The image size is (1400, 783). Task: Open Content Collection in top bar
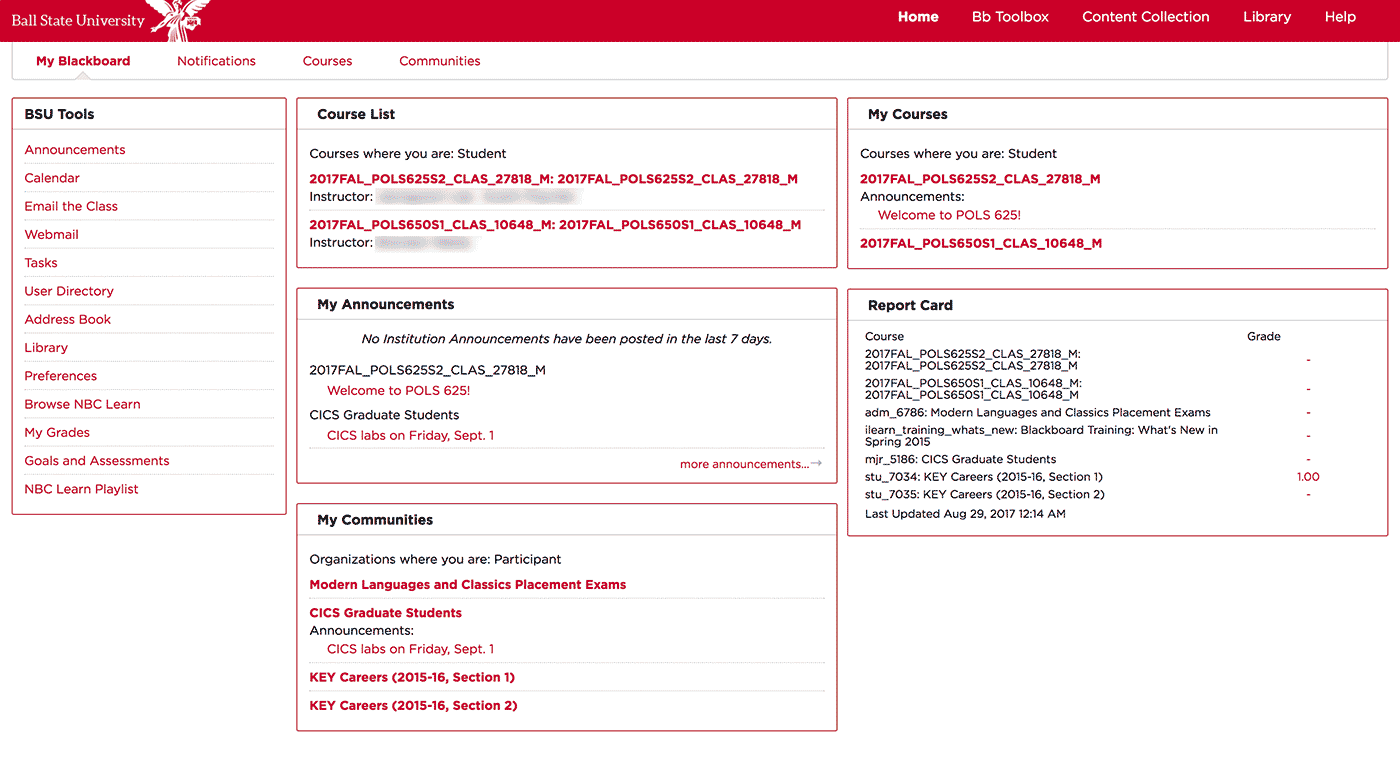pos(1146,17)
